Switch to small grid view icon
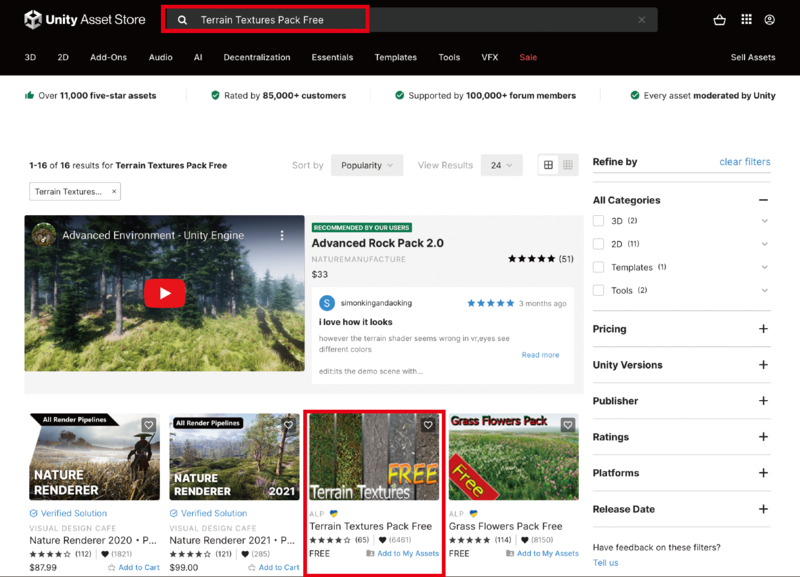The height and width of the screenshot is (577, 800). coord(568,165)
